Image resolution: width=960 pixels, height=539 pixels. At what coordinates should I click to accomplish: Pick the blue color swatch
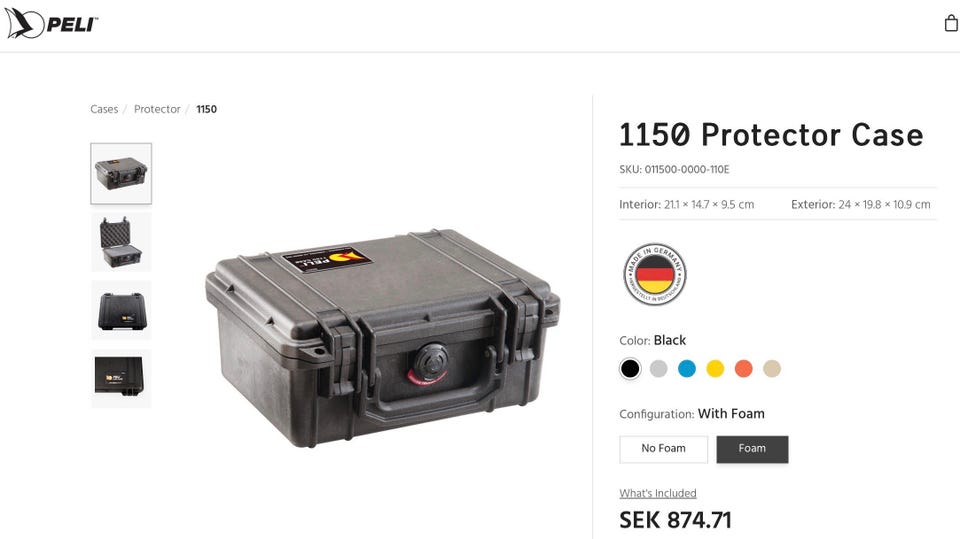click(x=687, y=369)
